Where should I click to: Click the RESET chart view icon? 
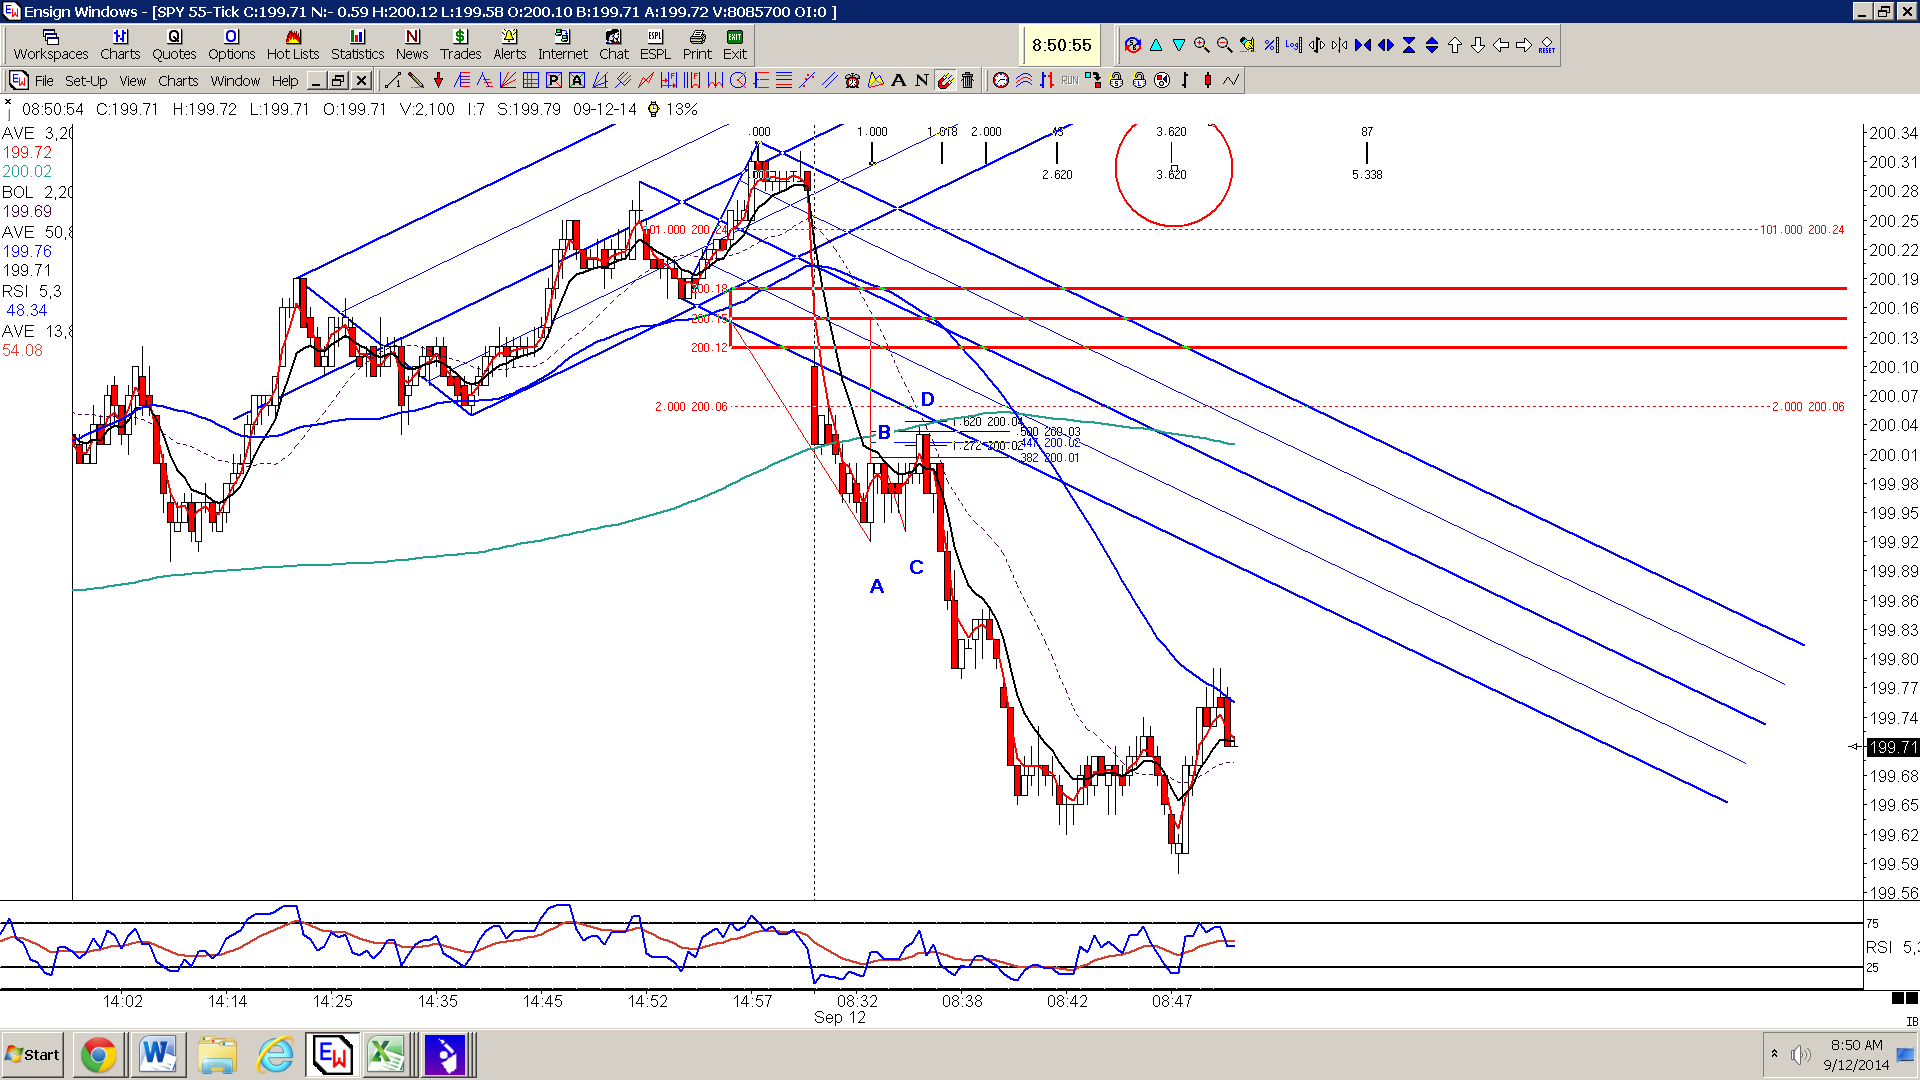pyautogui.click(x=1547, y=45)
